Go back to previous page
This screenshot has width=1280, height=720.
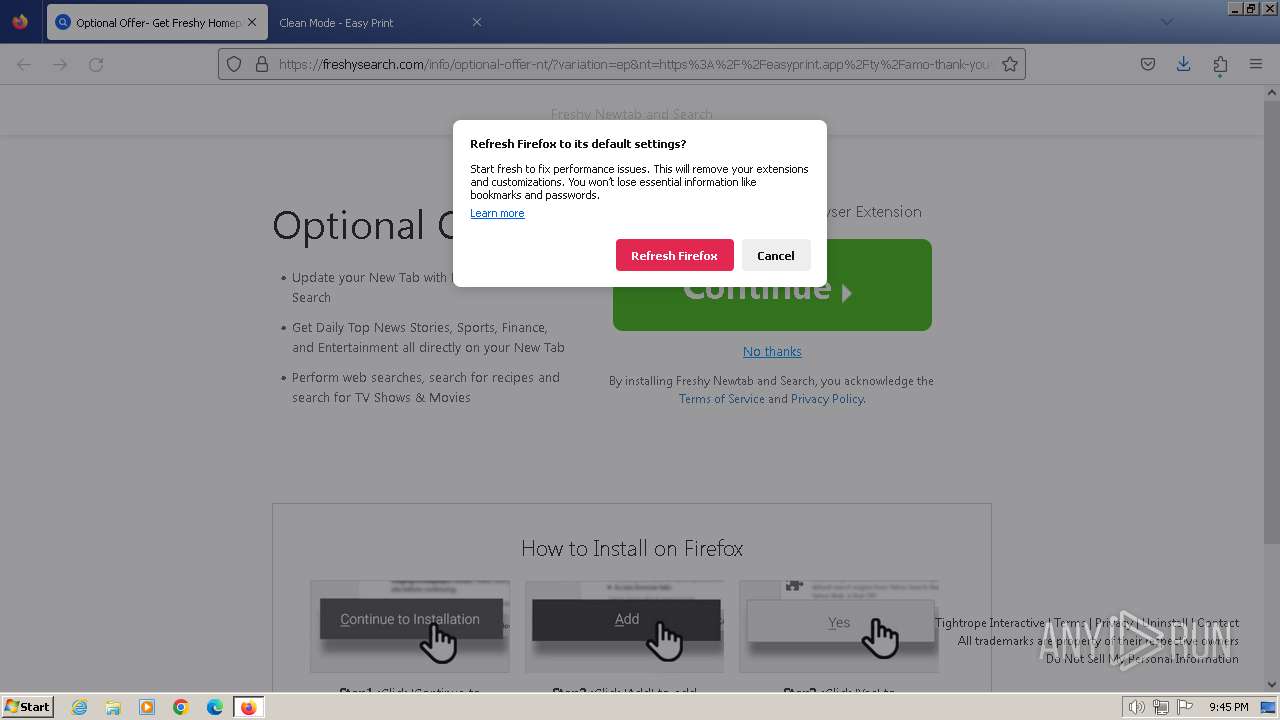tap(24, 64)
